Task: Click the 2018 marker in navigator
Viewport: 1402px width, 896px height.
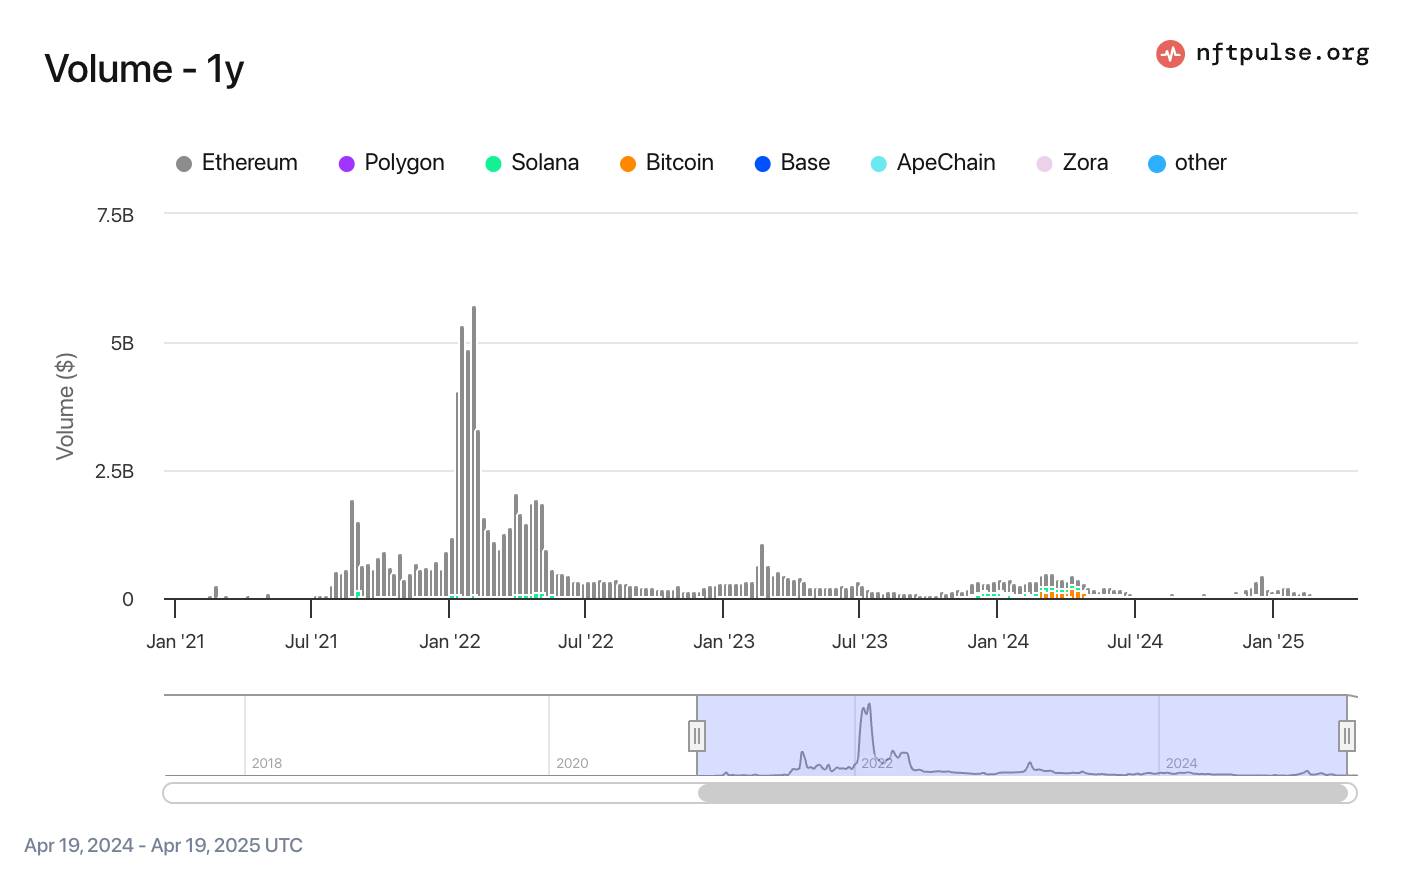Action: point(267,763)
